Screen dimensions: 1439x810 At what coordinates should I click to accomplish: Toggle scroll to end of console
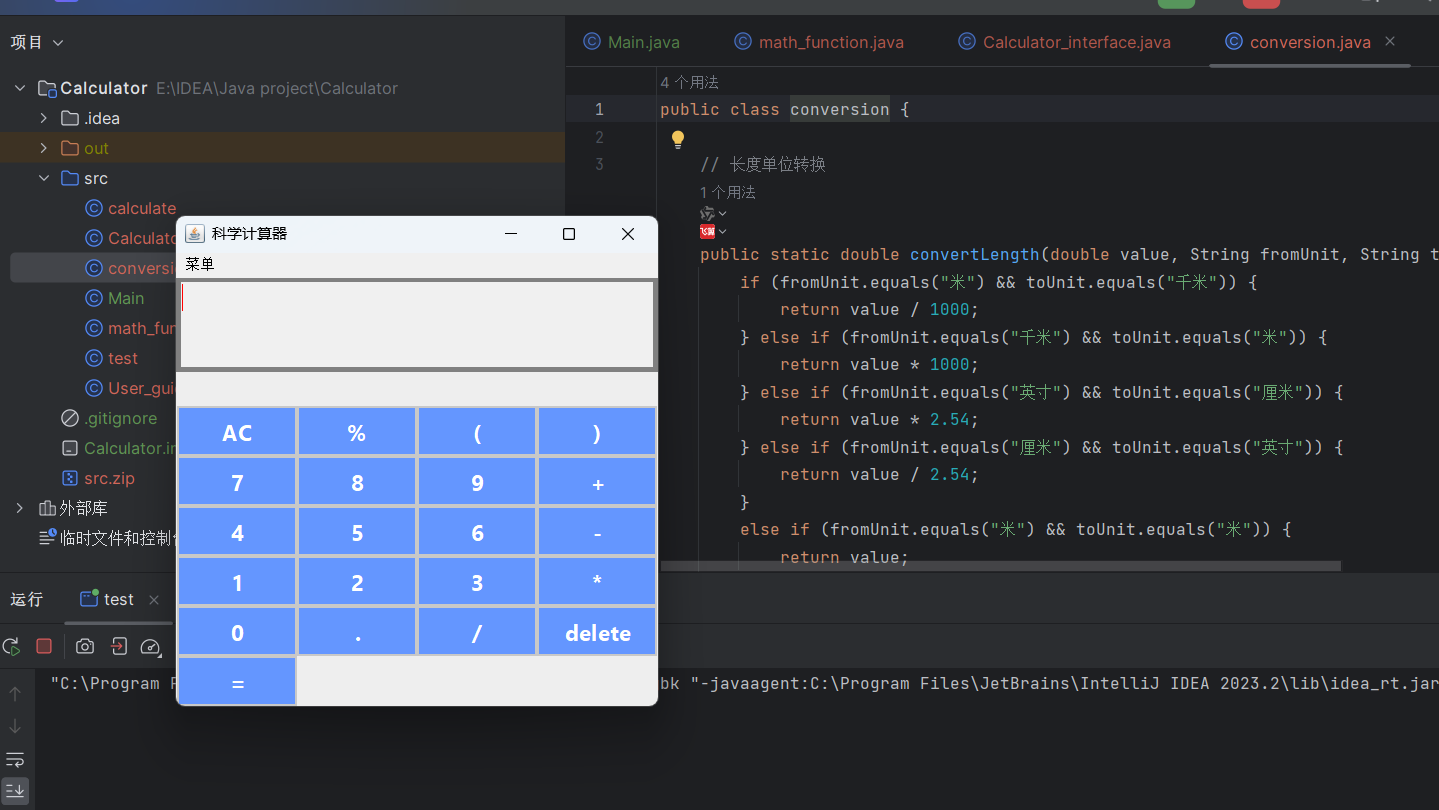click(15, 791)
